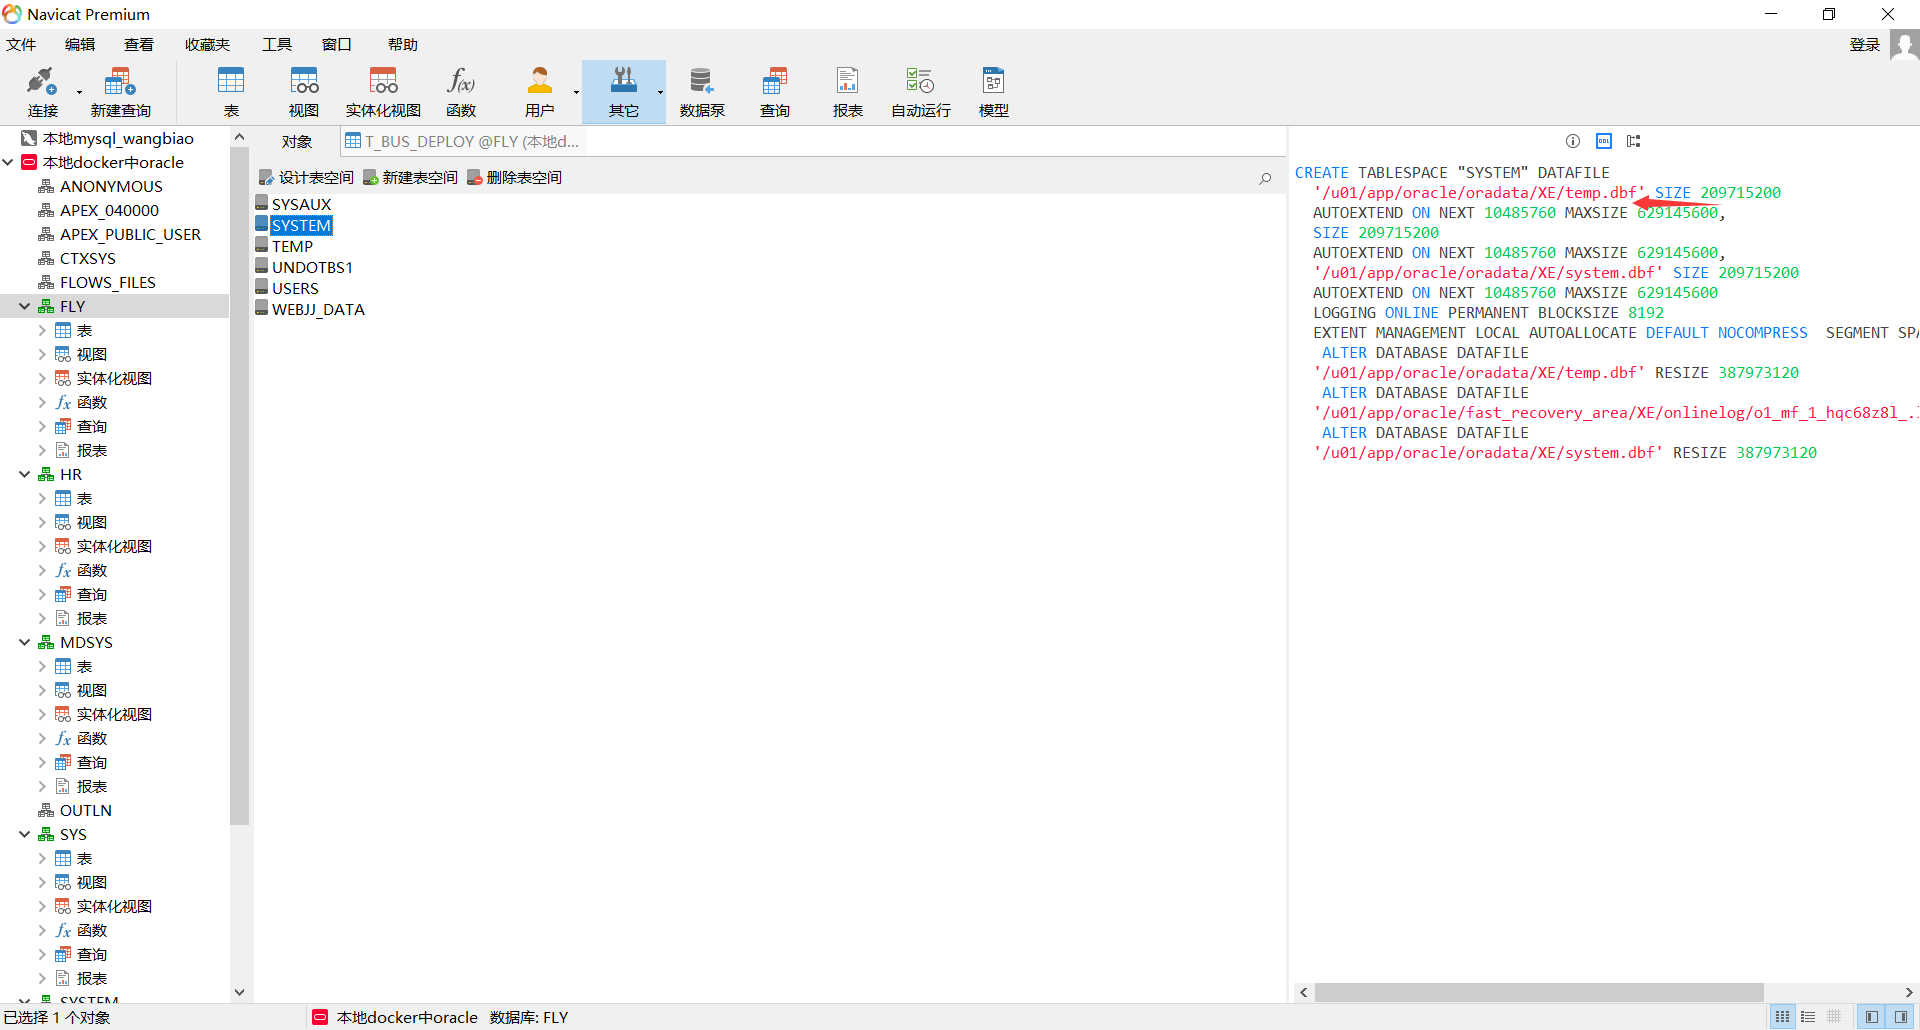This screenshot has height=1030, width=1920.
Task: Open the Others (其它) dropdown arrow
Action: [x=660, y=93]
